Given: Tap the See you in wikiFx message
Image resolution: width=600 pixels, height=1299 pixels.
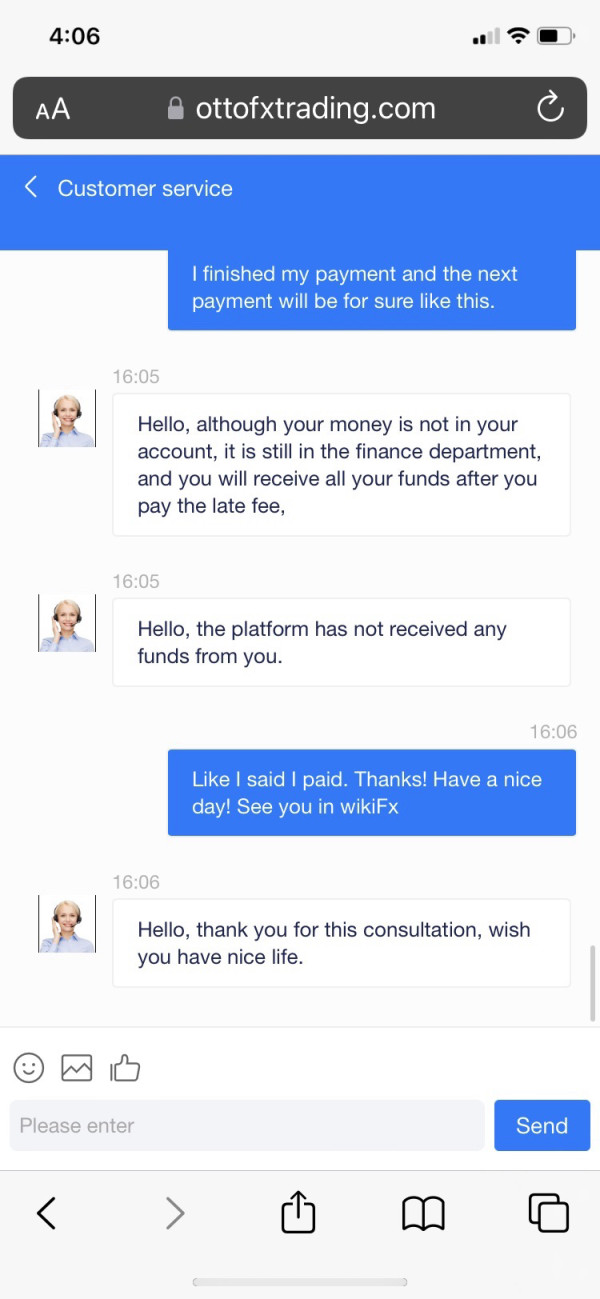Looking at the screenshot, I should [371, 792].
